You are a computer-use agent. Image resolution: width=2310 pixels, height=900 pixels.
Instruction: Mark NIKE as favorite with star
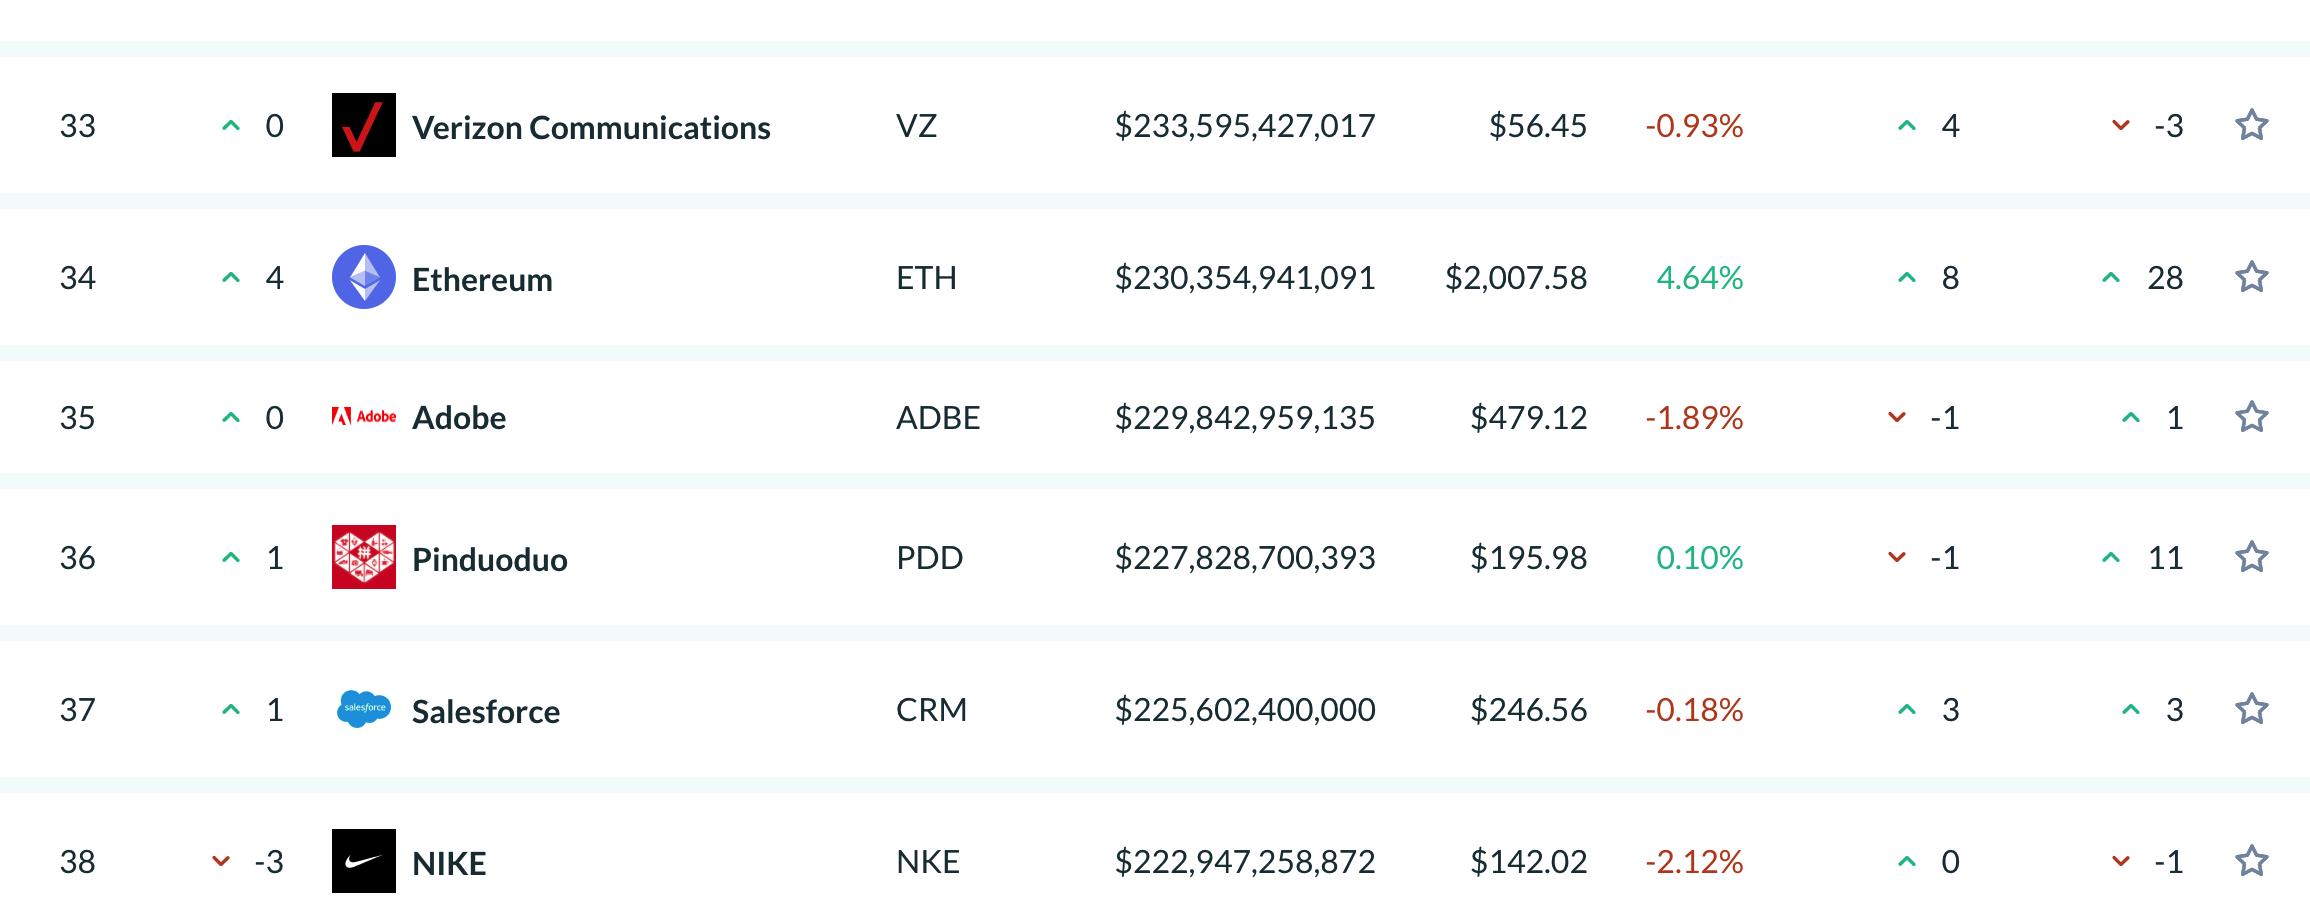click(2251, 861)
